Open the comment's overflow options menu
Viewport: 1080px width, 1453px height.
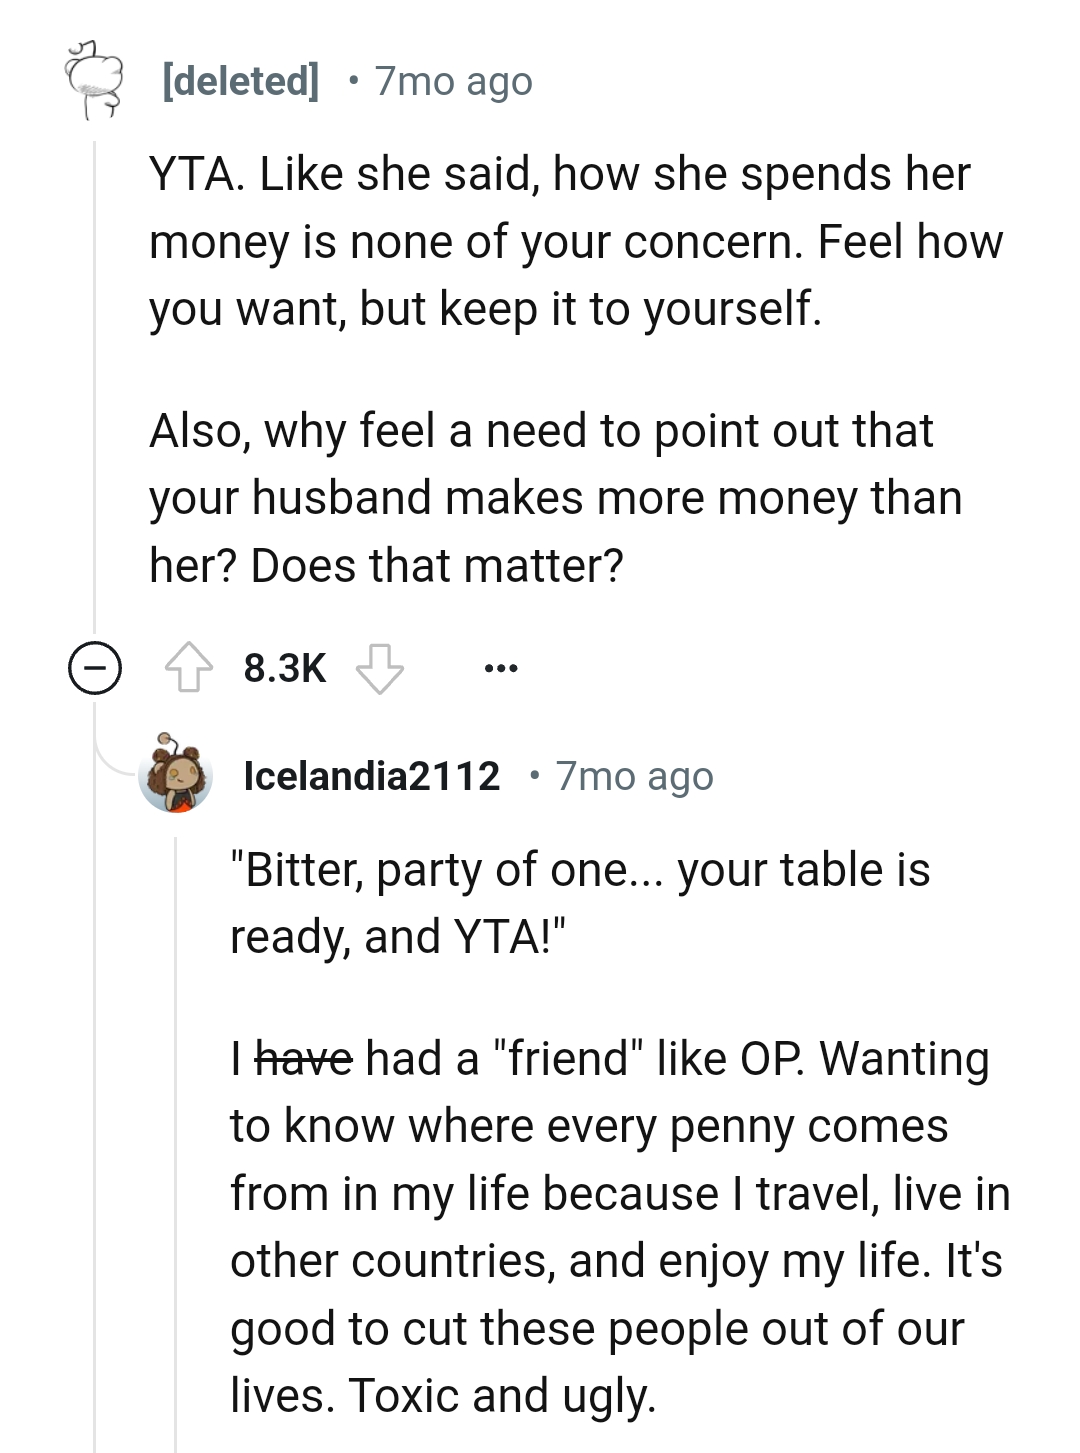500,668
